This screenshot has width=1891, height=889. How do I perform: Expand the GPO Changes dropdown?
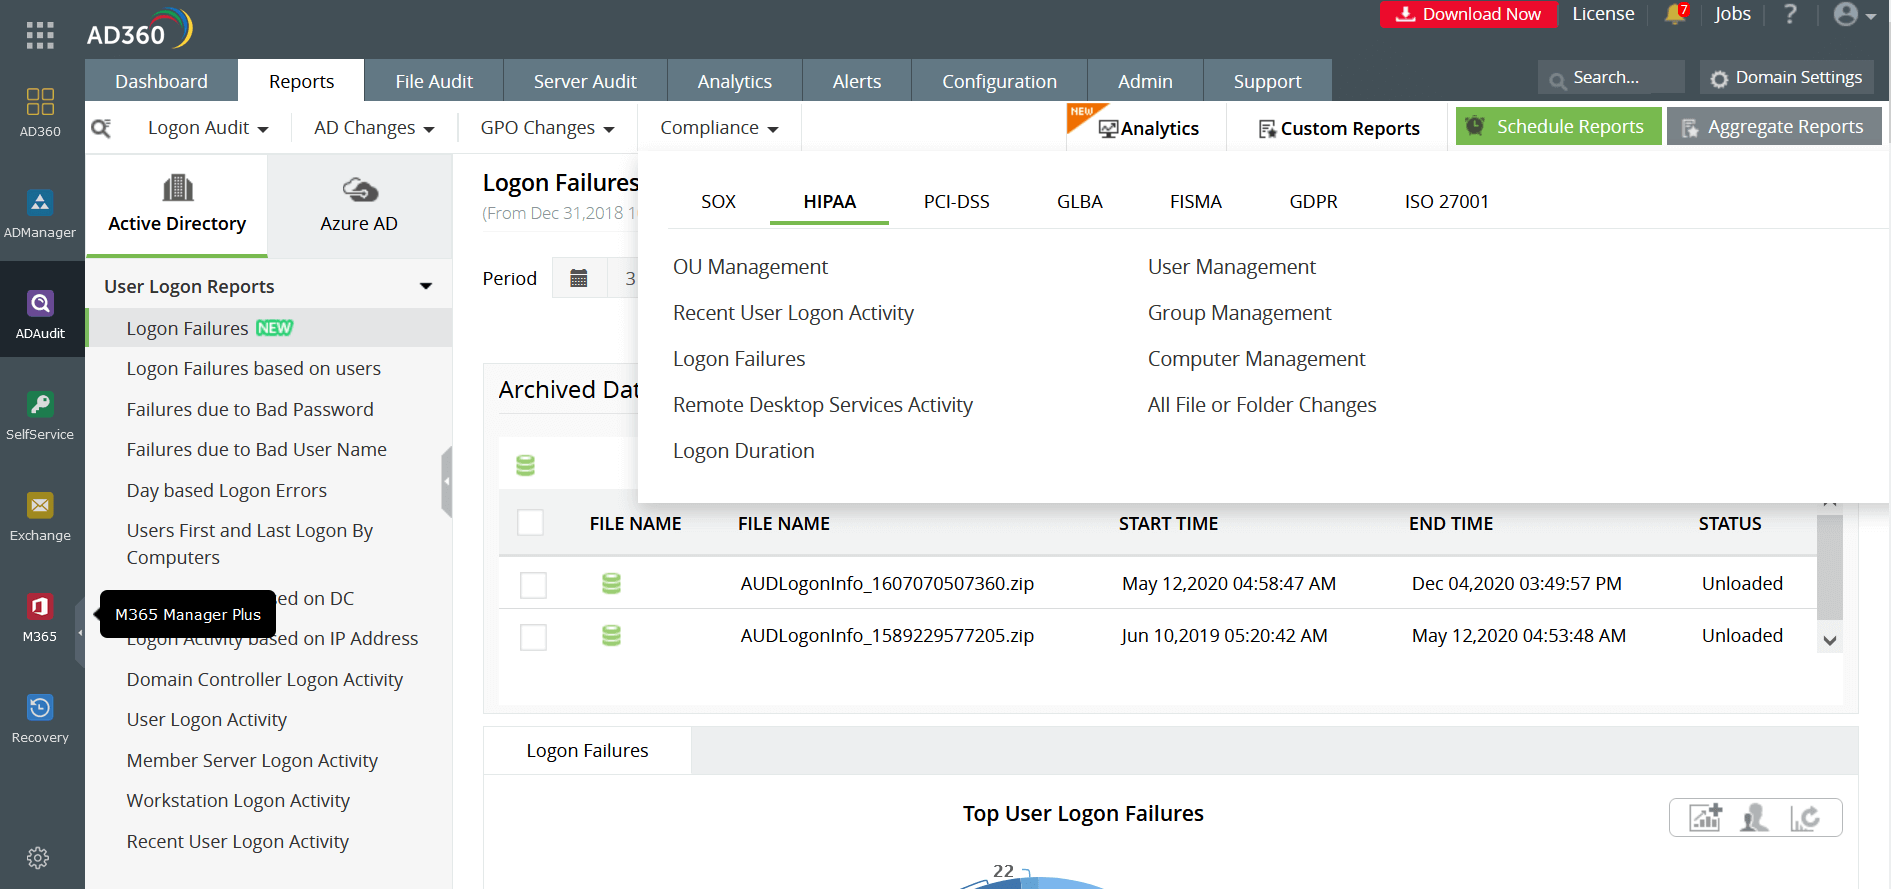click(x=547, y=128)
